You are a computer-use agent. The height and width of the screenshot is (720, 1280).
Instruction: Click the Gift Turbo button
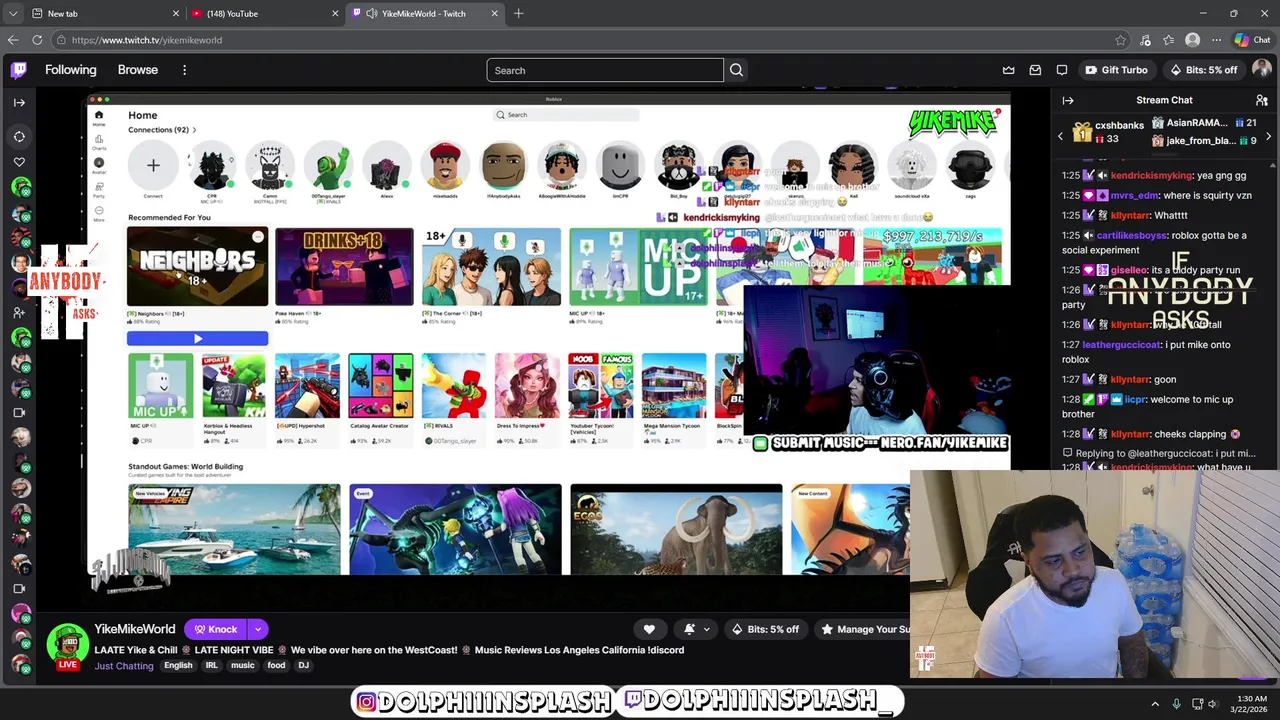[1116, 70]
